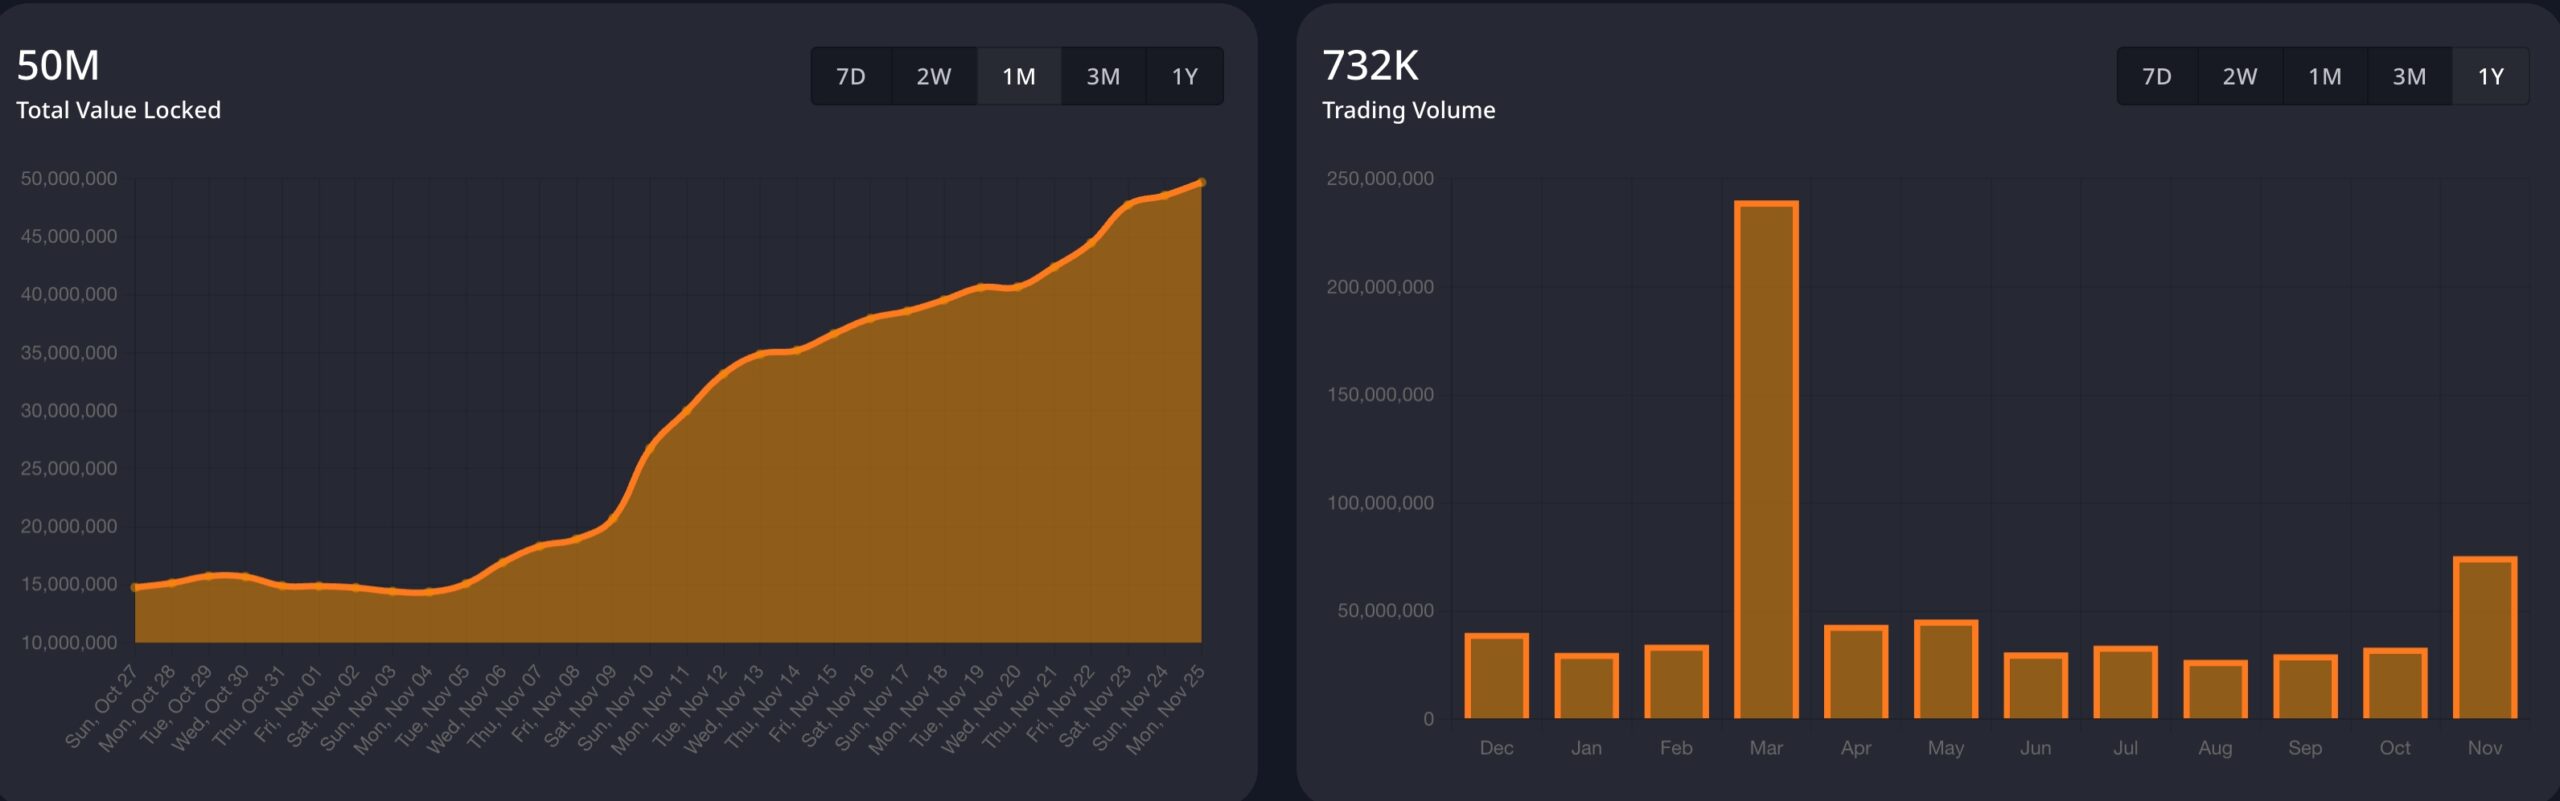
Task: Click the 45,000,000 y-axis label
Action: tap(69, 236)
